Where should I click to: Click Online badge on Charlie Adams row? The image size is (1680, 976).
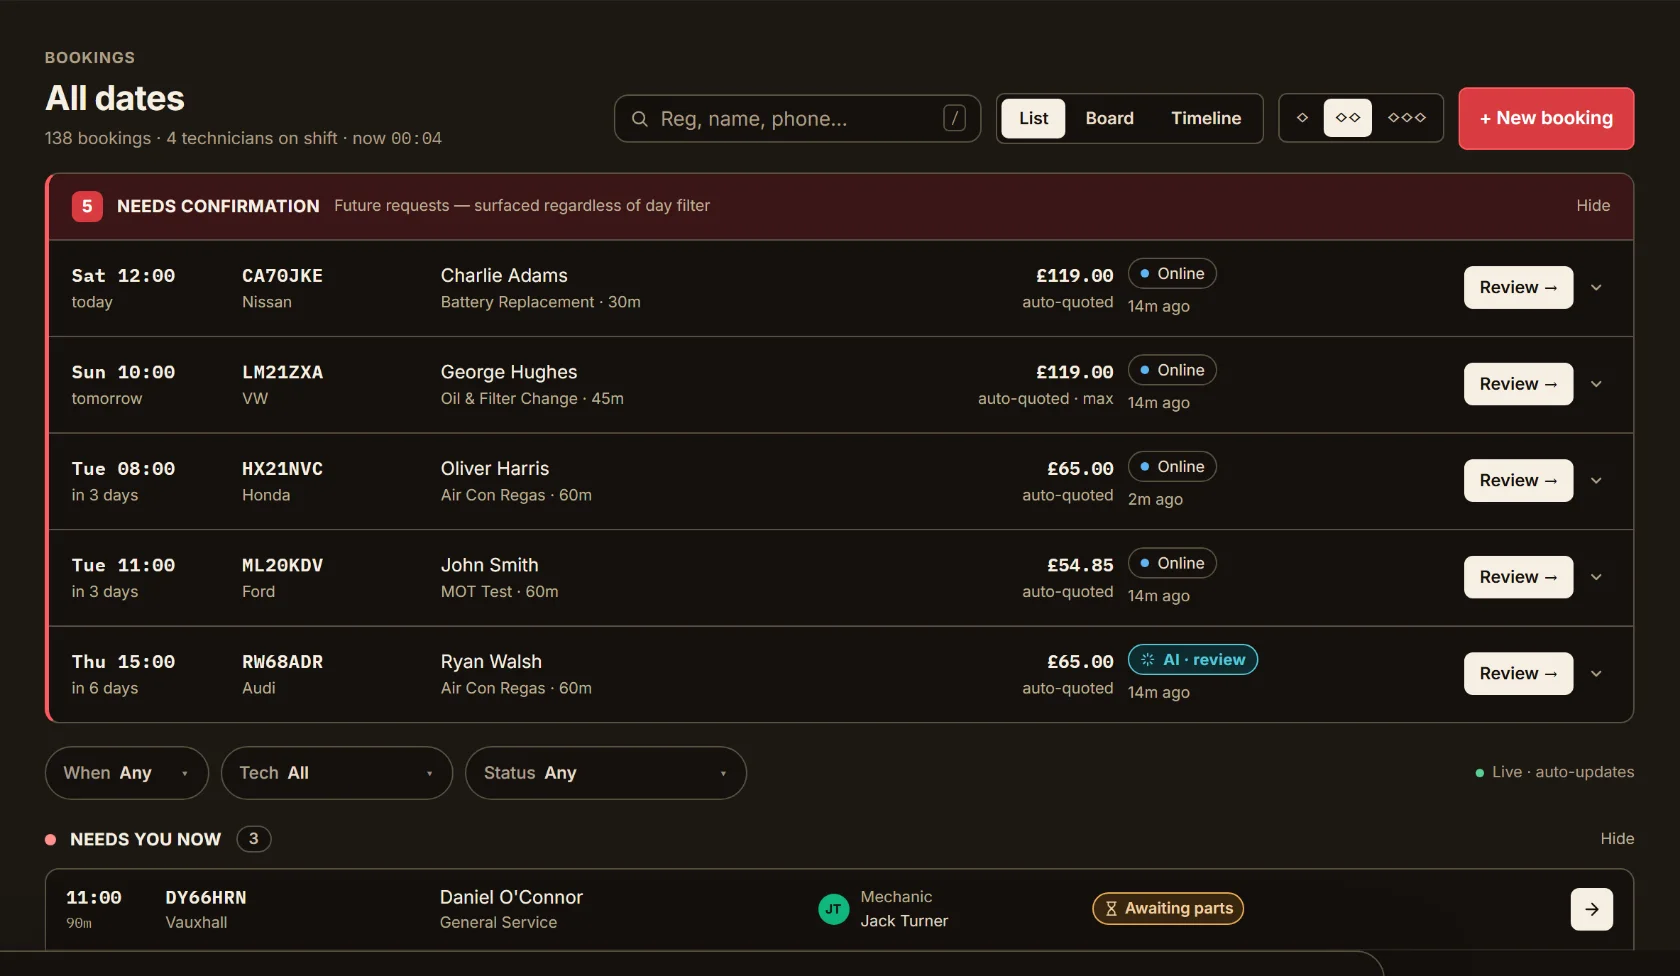[1172, 274]
